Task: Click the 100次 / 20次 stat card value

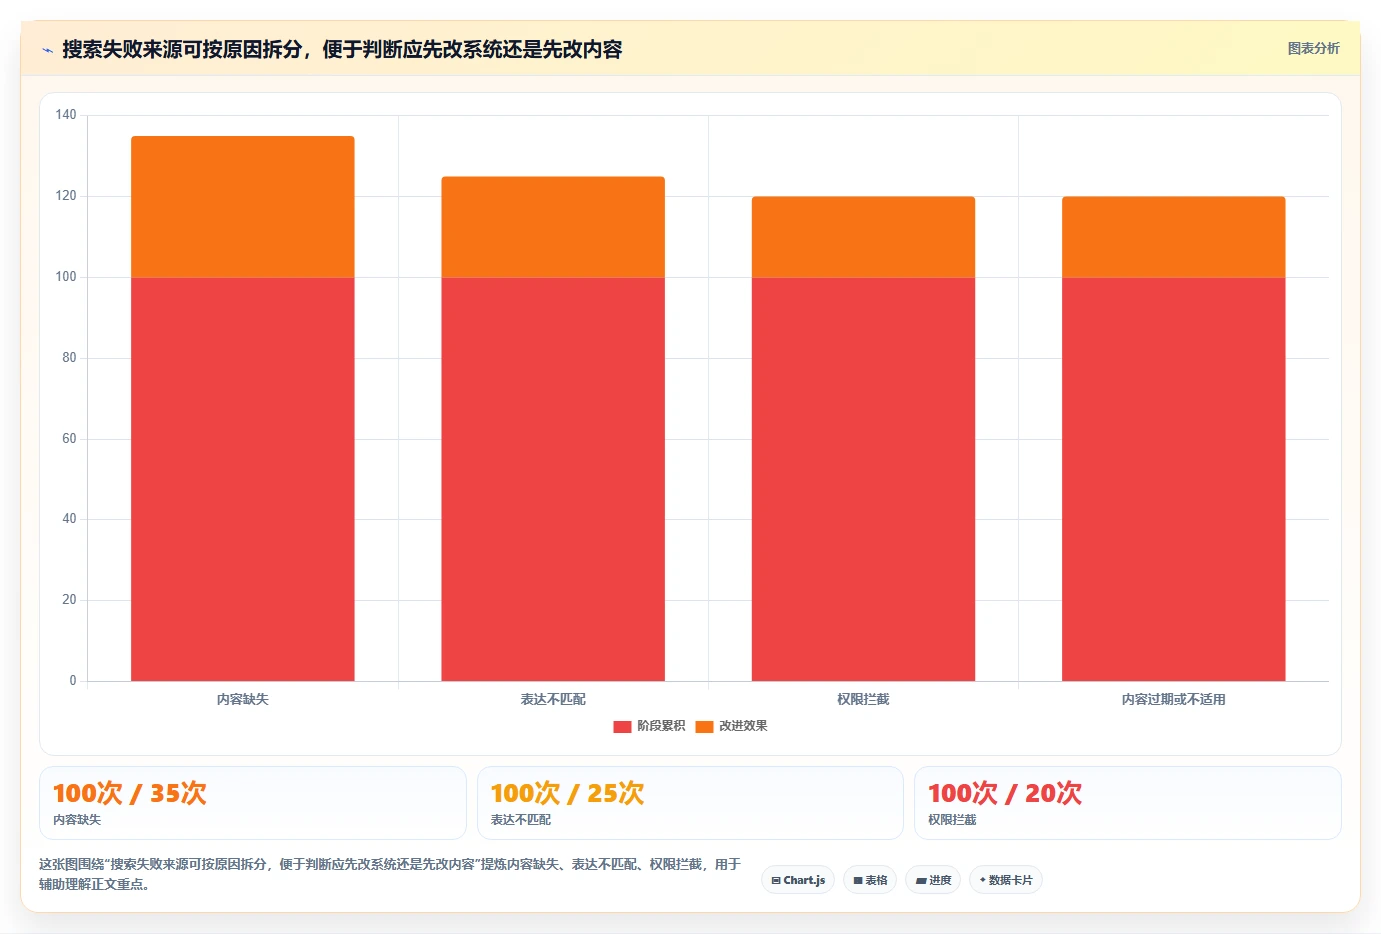Action: [x=1005, y=793]
